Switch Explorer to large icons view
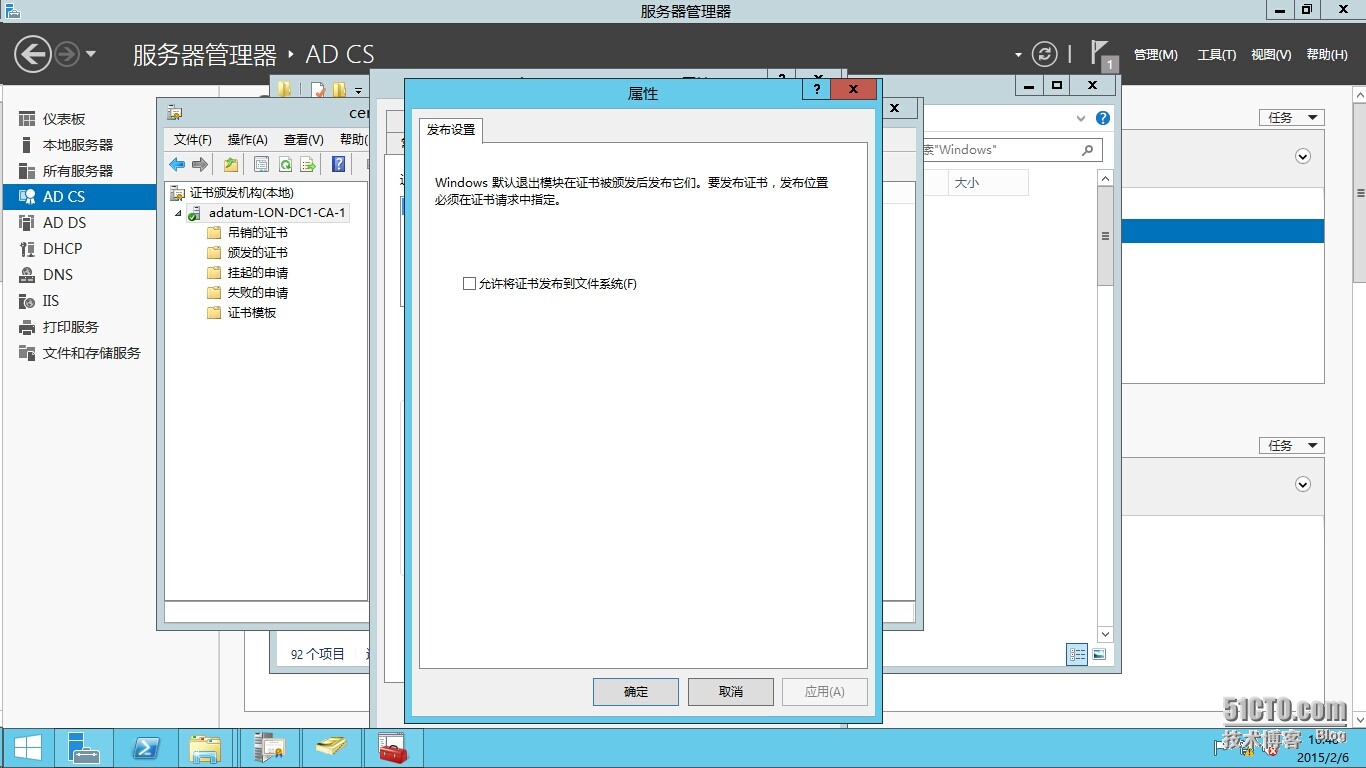The width and height of the screenshot is (1366, 768). click(x=1099, y=655)
